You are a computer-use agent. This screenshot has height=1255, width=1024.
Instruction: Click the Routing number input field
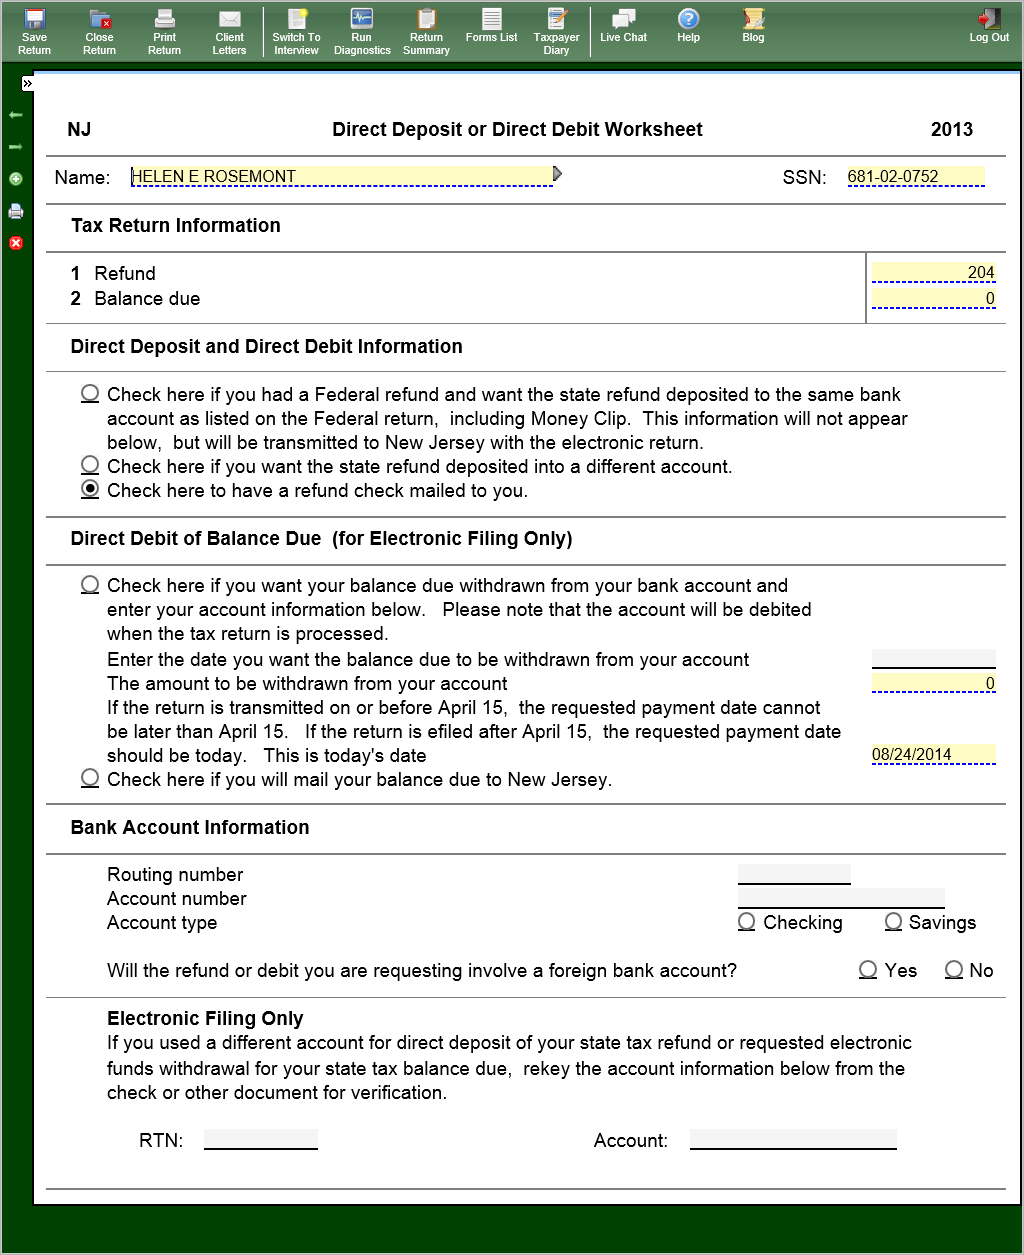point(794,874)
